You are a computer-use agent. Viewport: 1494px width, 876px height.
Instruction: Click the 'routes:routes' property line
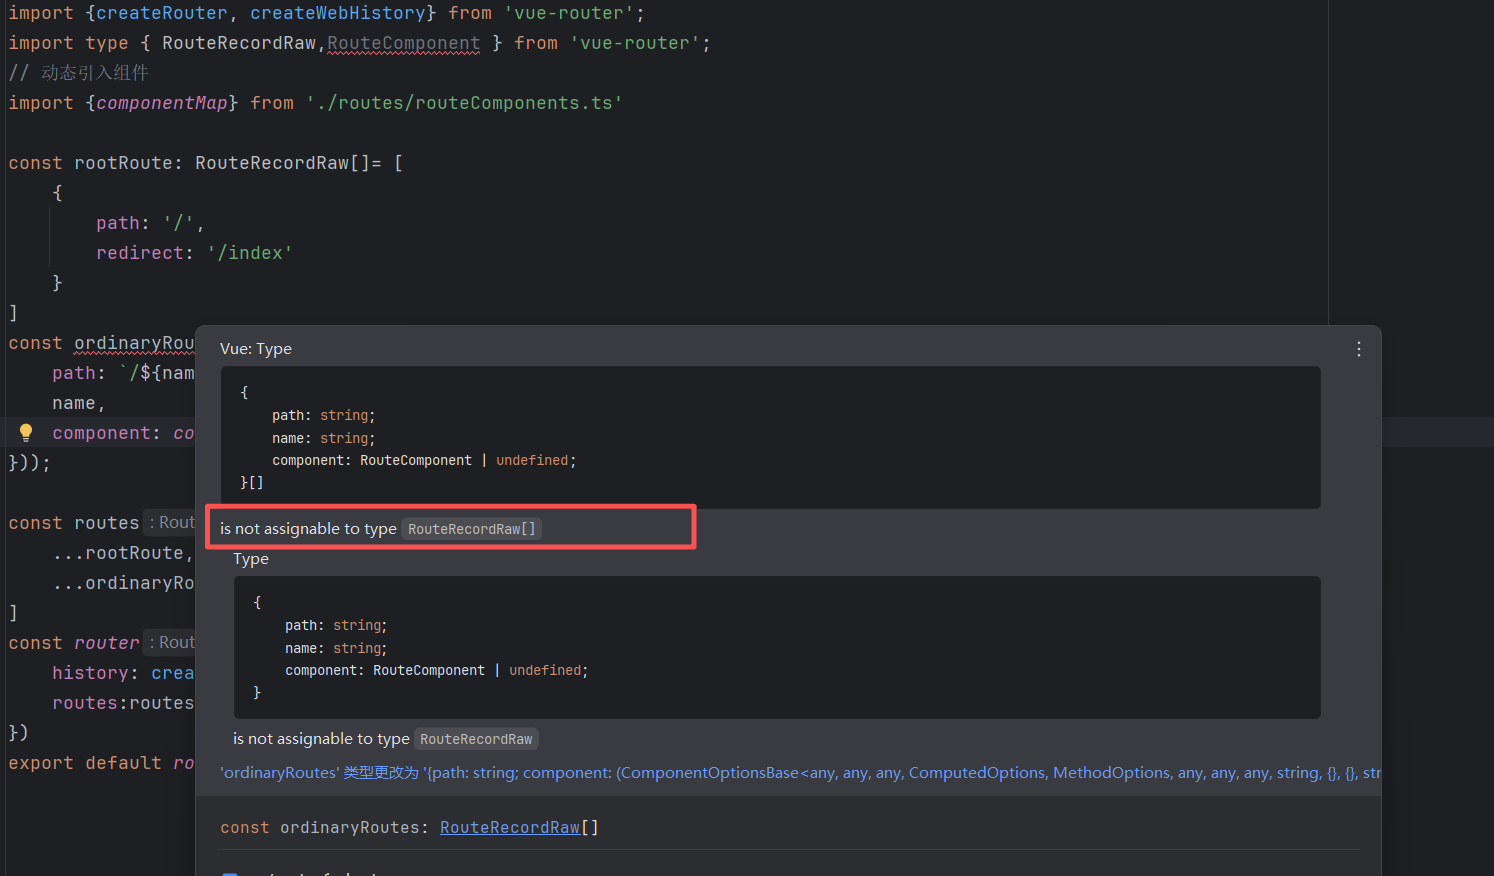click(x=123, y=703)
